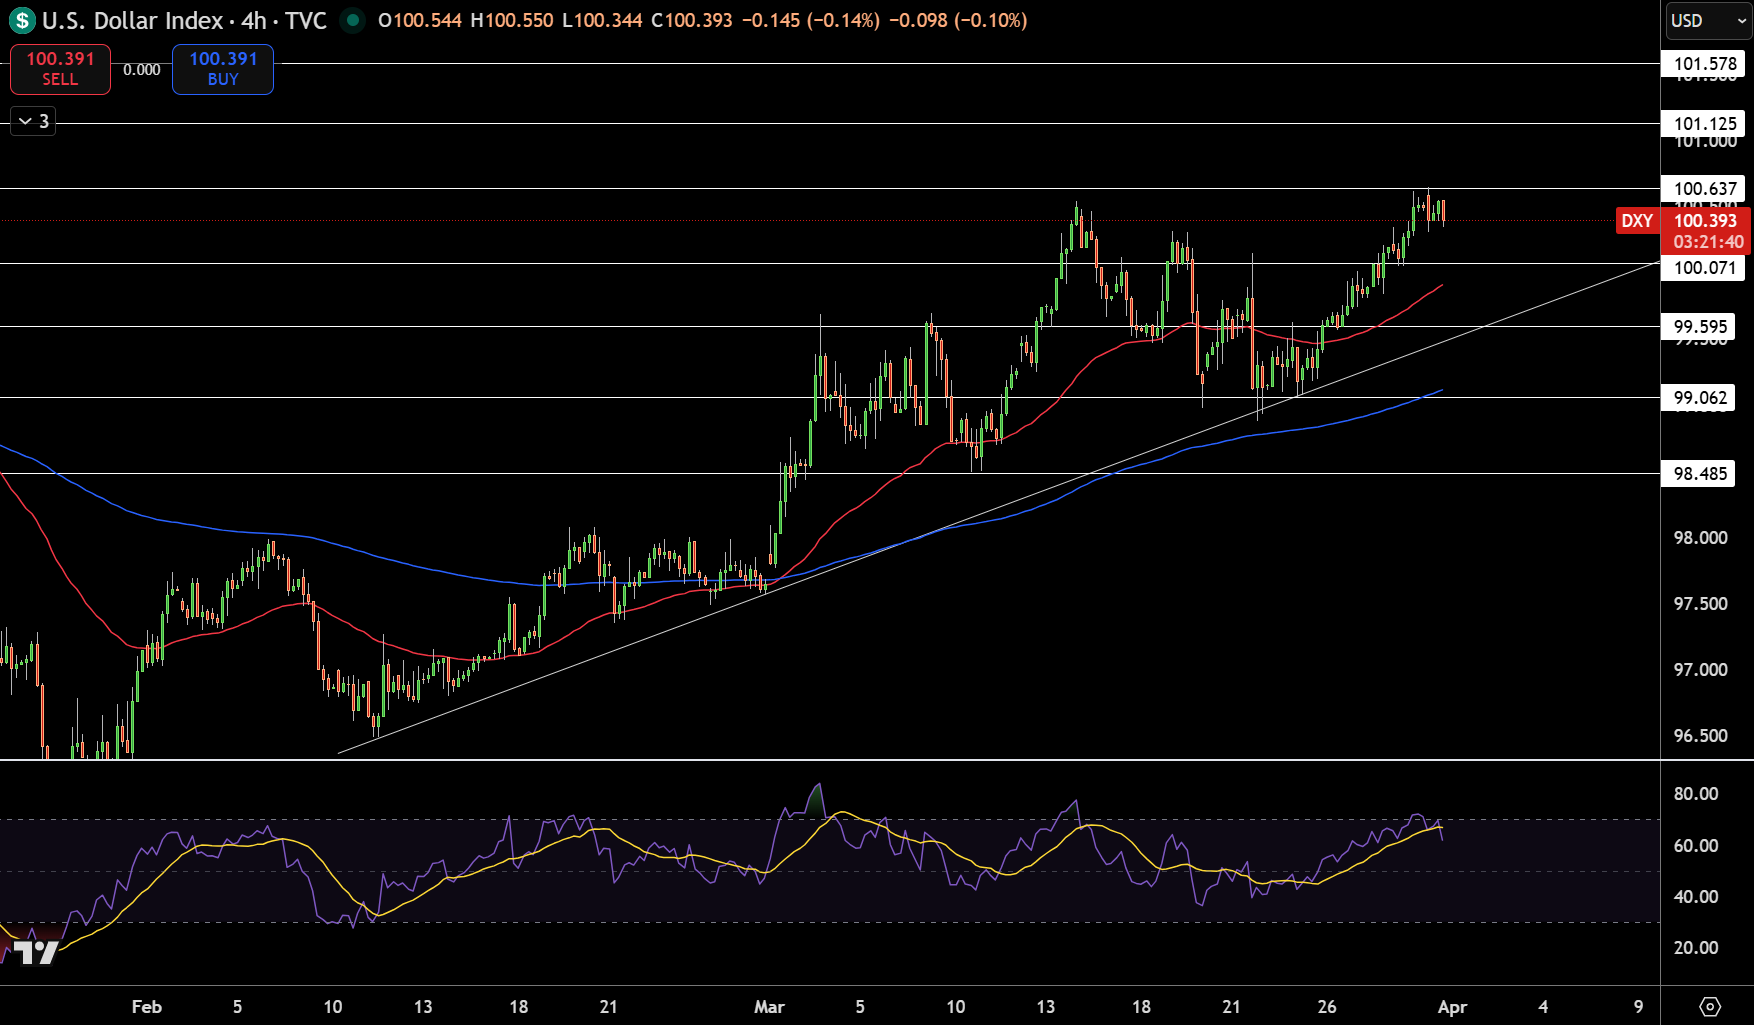Select the 98.485 price level label
Image resolution: width=1754 pixels, height=1025 pixels.
1700,474
